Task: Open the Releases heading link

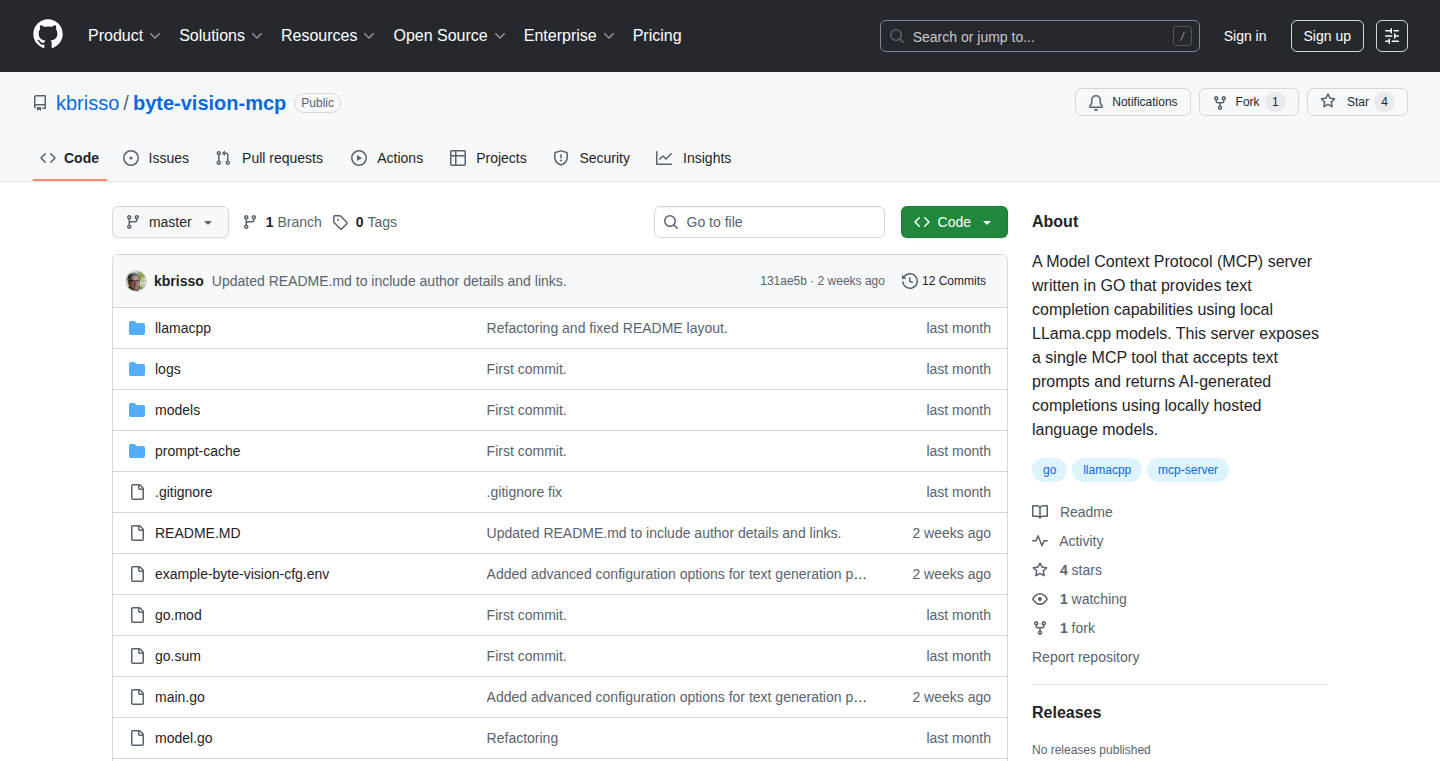Action: click(x=1066, y=712)
